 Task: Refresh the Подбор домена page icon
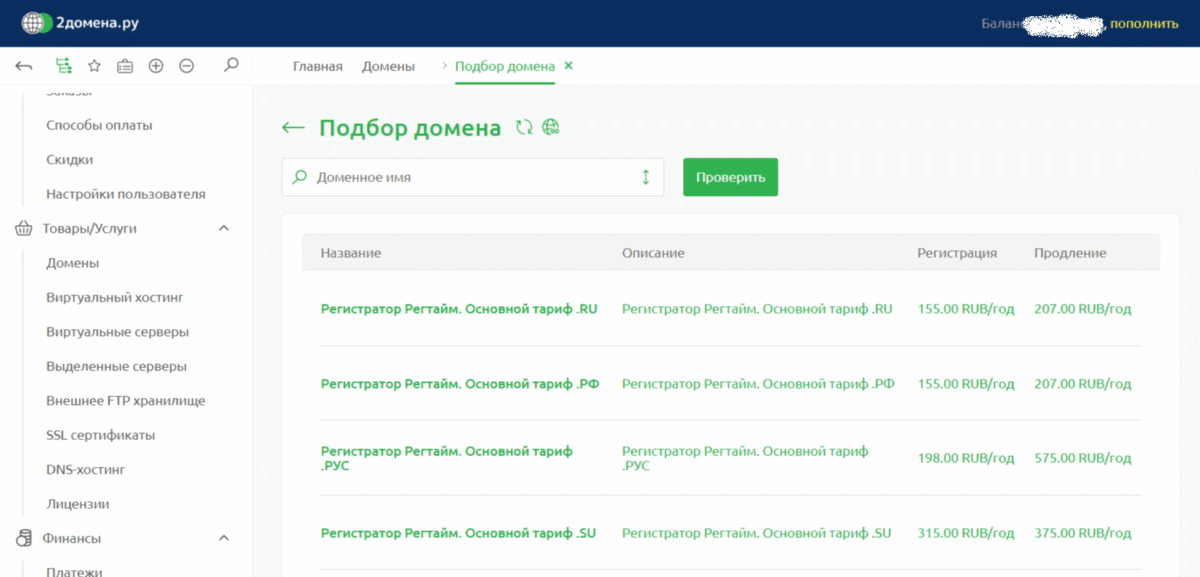pos(524,127)
